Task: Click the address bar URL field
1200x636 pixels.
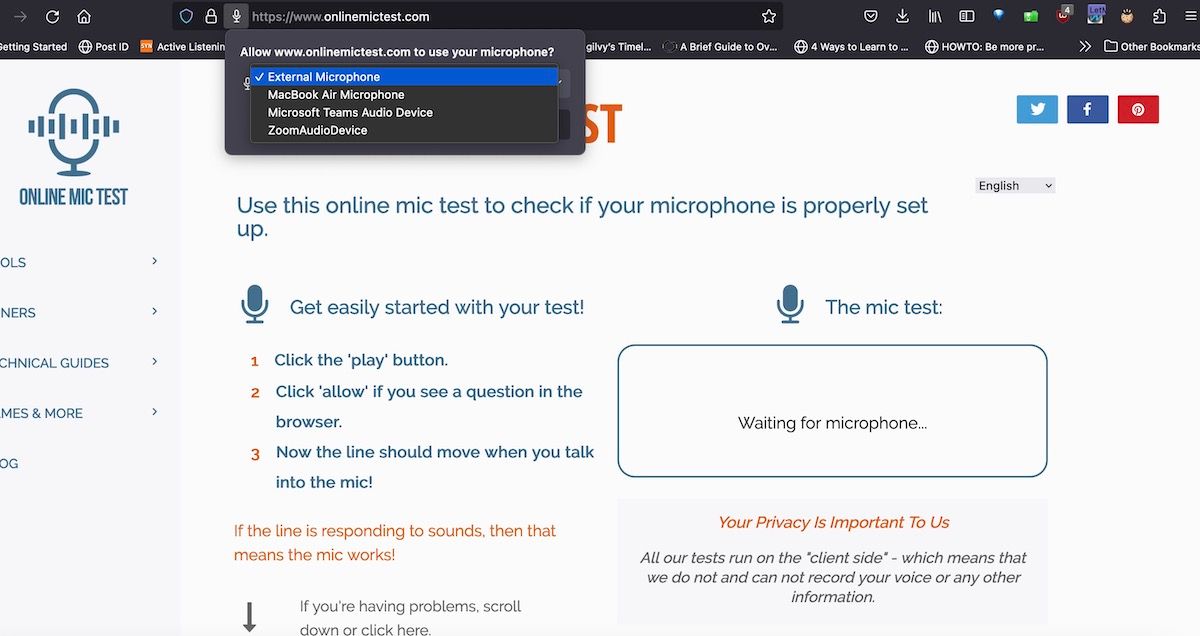Action: pos(500,16)
